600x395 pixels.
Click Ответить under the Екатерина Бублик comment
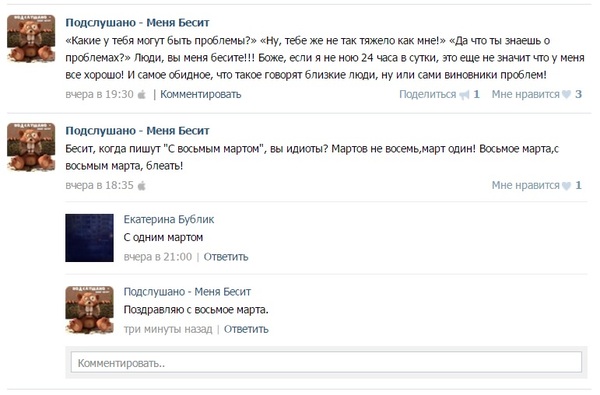tap(226, 257)
